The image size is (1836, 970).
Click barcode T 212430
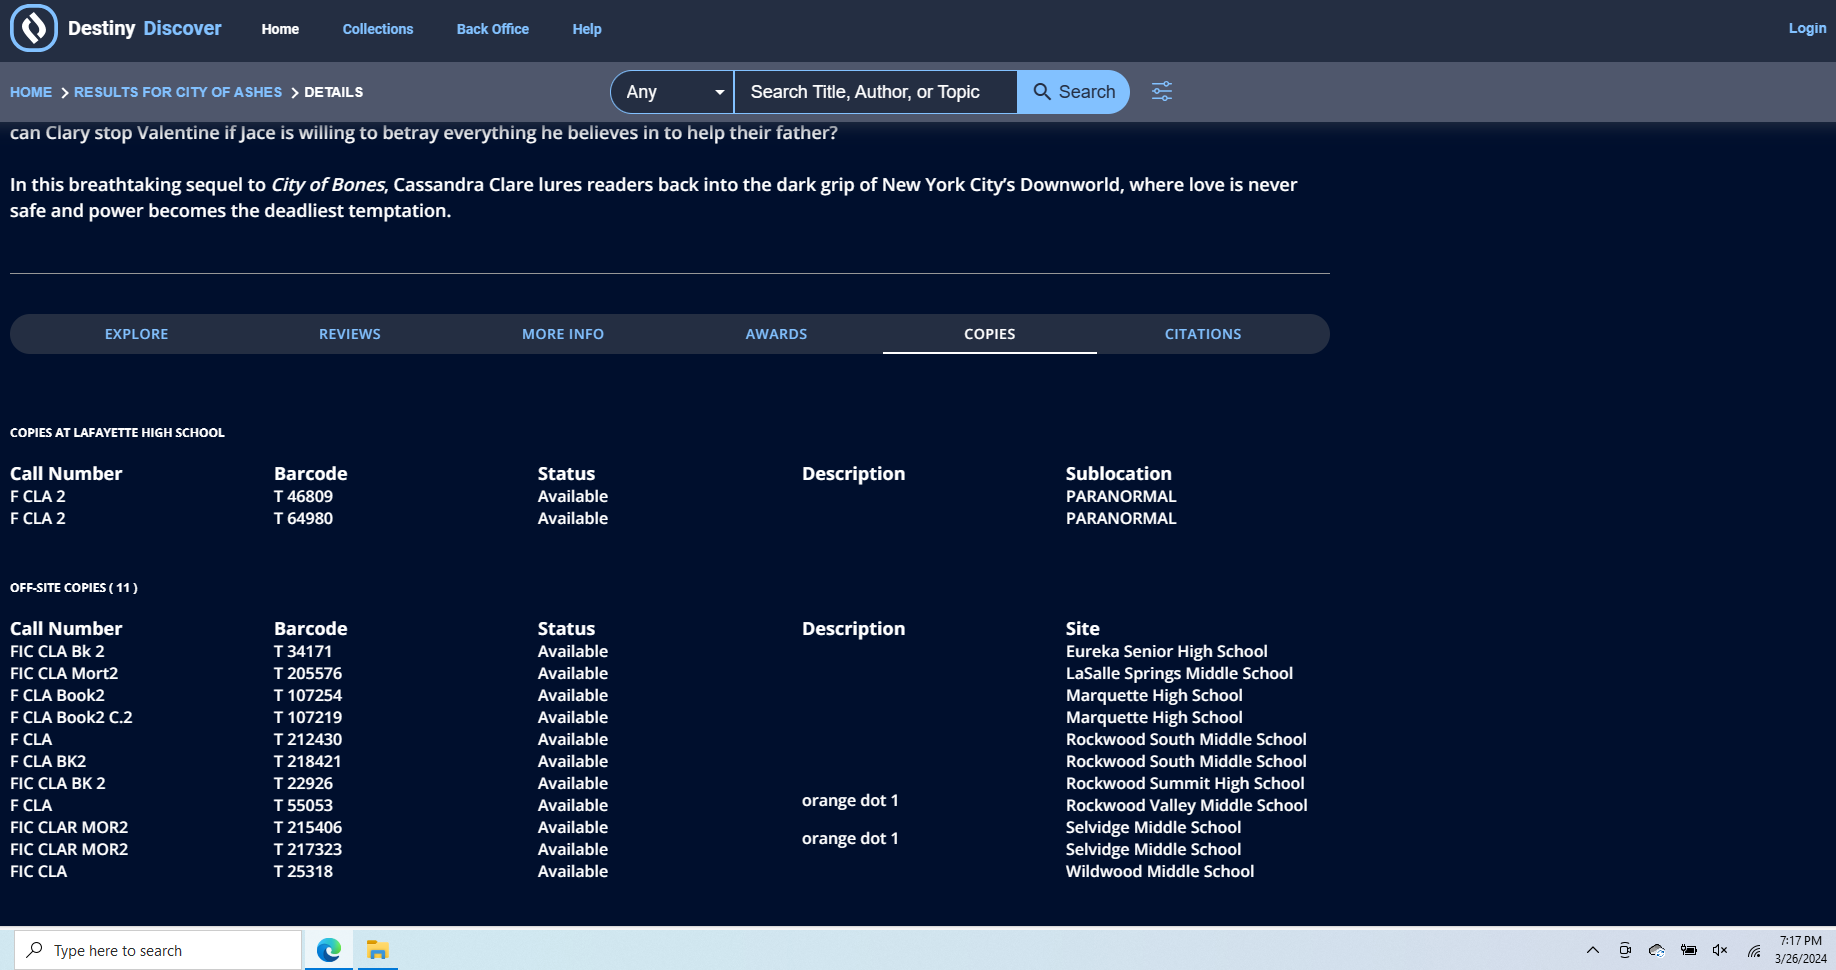pyautogui.click(x=308, y=739)
